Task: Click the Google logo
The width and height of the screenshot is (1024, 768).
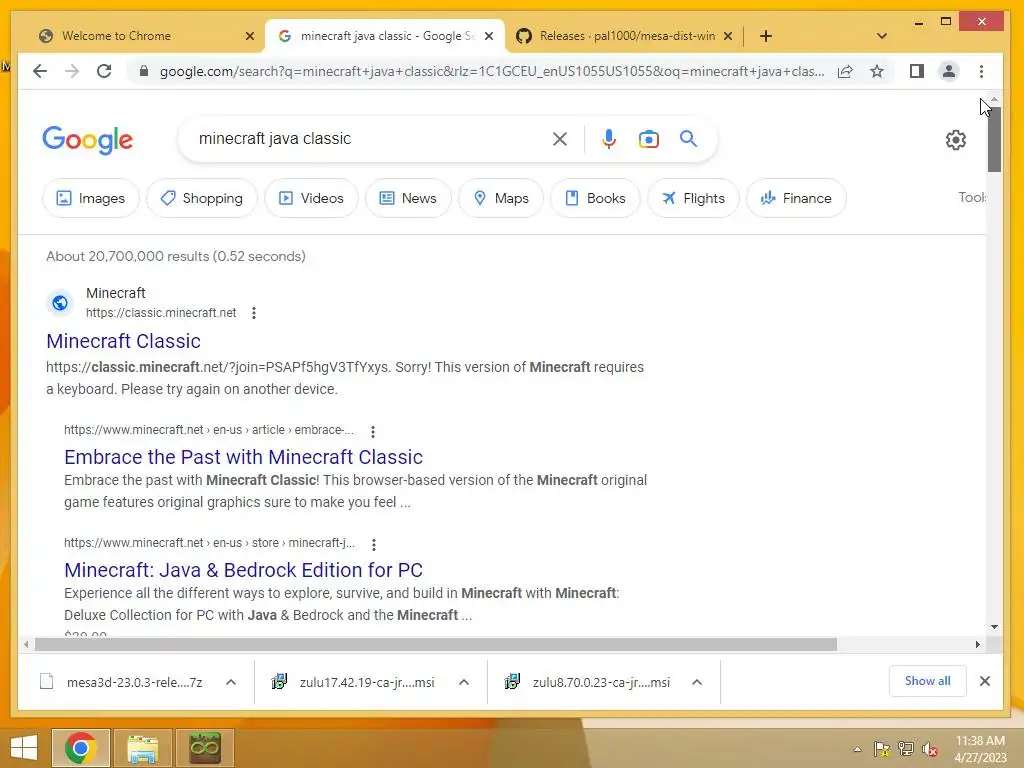Action: pyautogui.click(x=88, y=140)
